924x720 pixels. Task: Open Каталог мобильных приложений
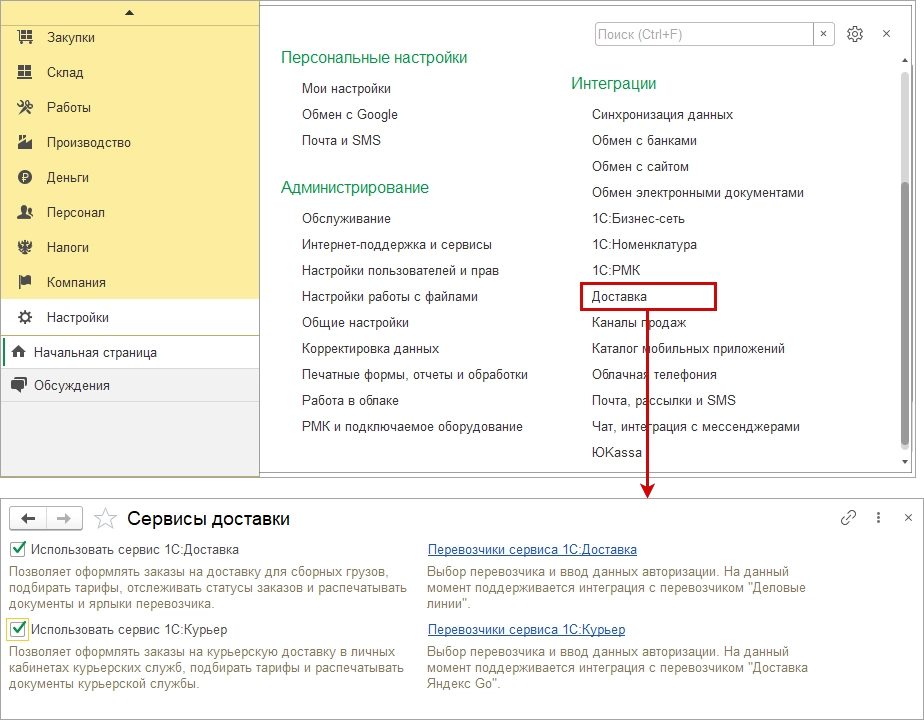[688, 348]
